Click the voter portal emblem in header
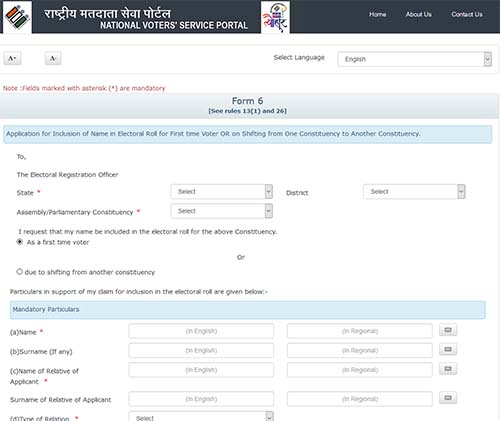The image size is (500, 421). pos(275,17)
